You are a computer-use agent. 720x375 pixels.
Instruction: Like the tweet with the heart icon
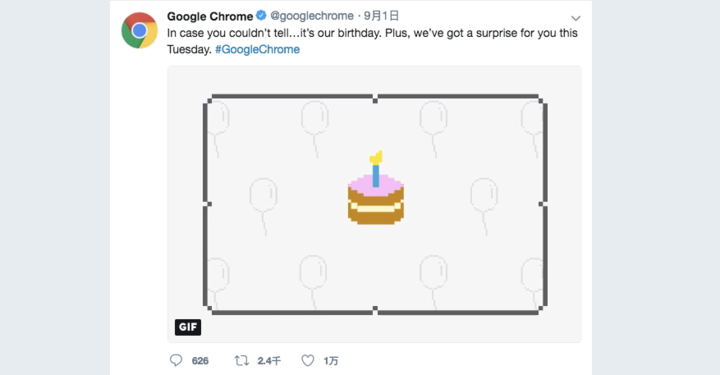tap(308, 360)
